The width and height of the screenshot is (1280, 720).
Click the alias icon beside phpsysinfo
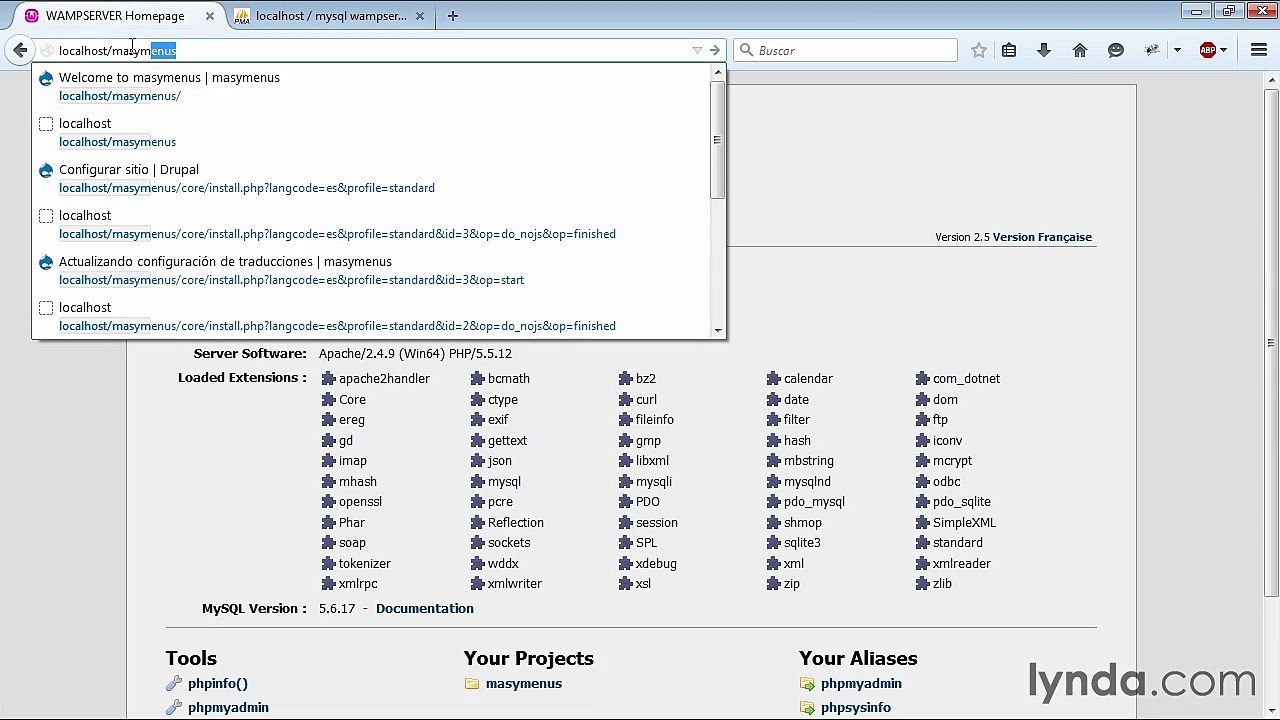(x=807, y=708)
